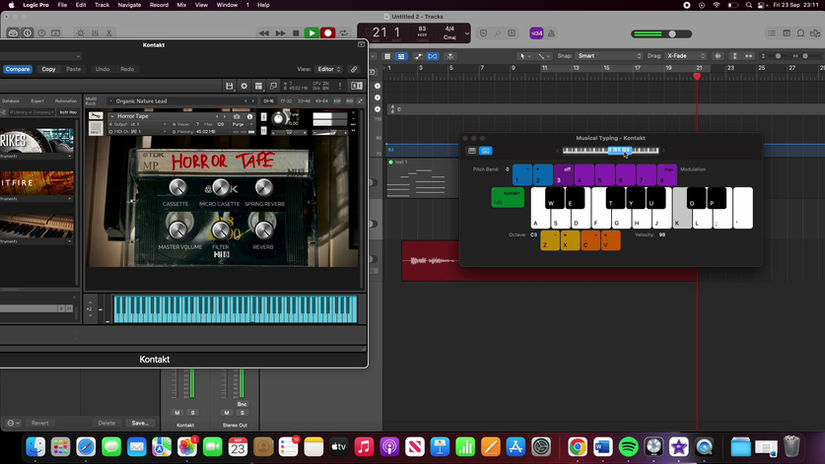Open Spotify from the dock
The width and height of the screenshot is (825, 464).
628,447
